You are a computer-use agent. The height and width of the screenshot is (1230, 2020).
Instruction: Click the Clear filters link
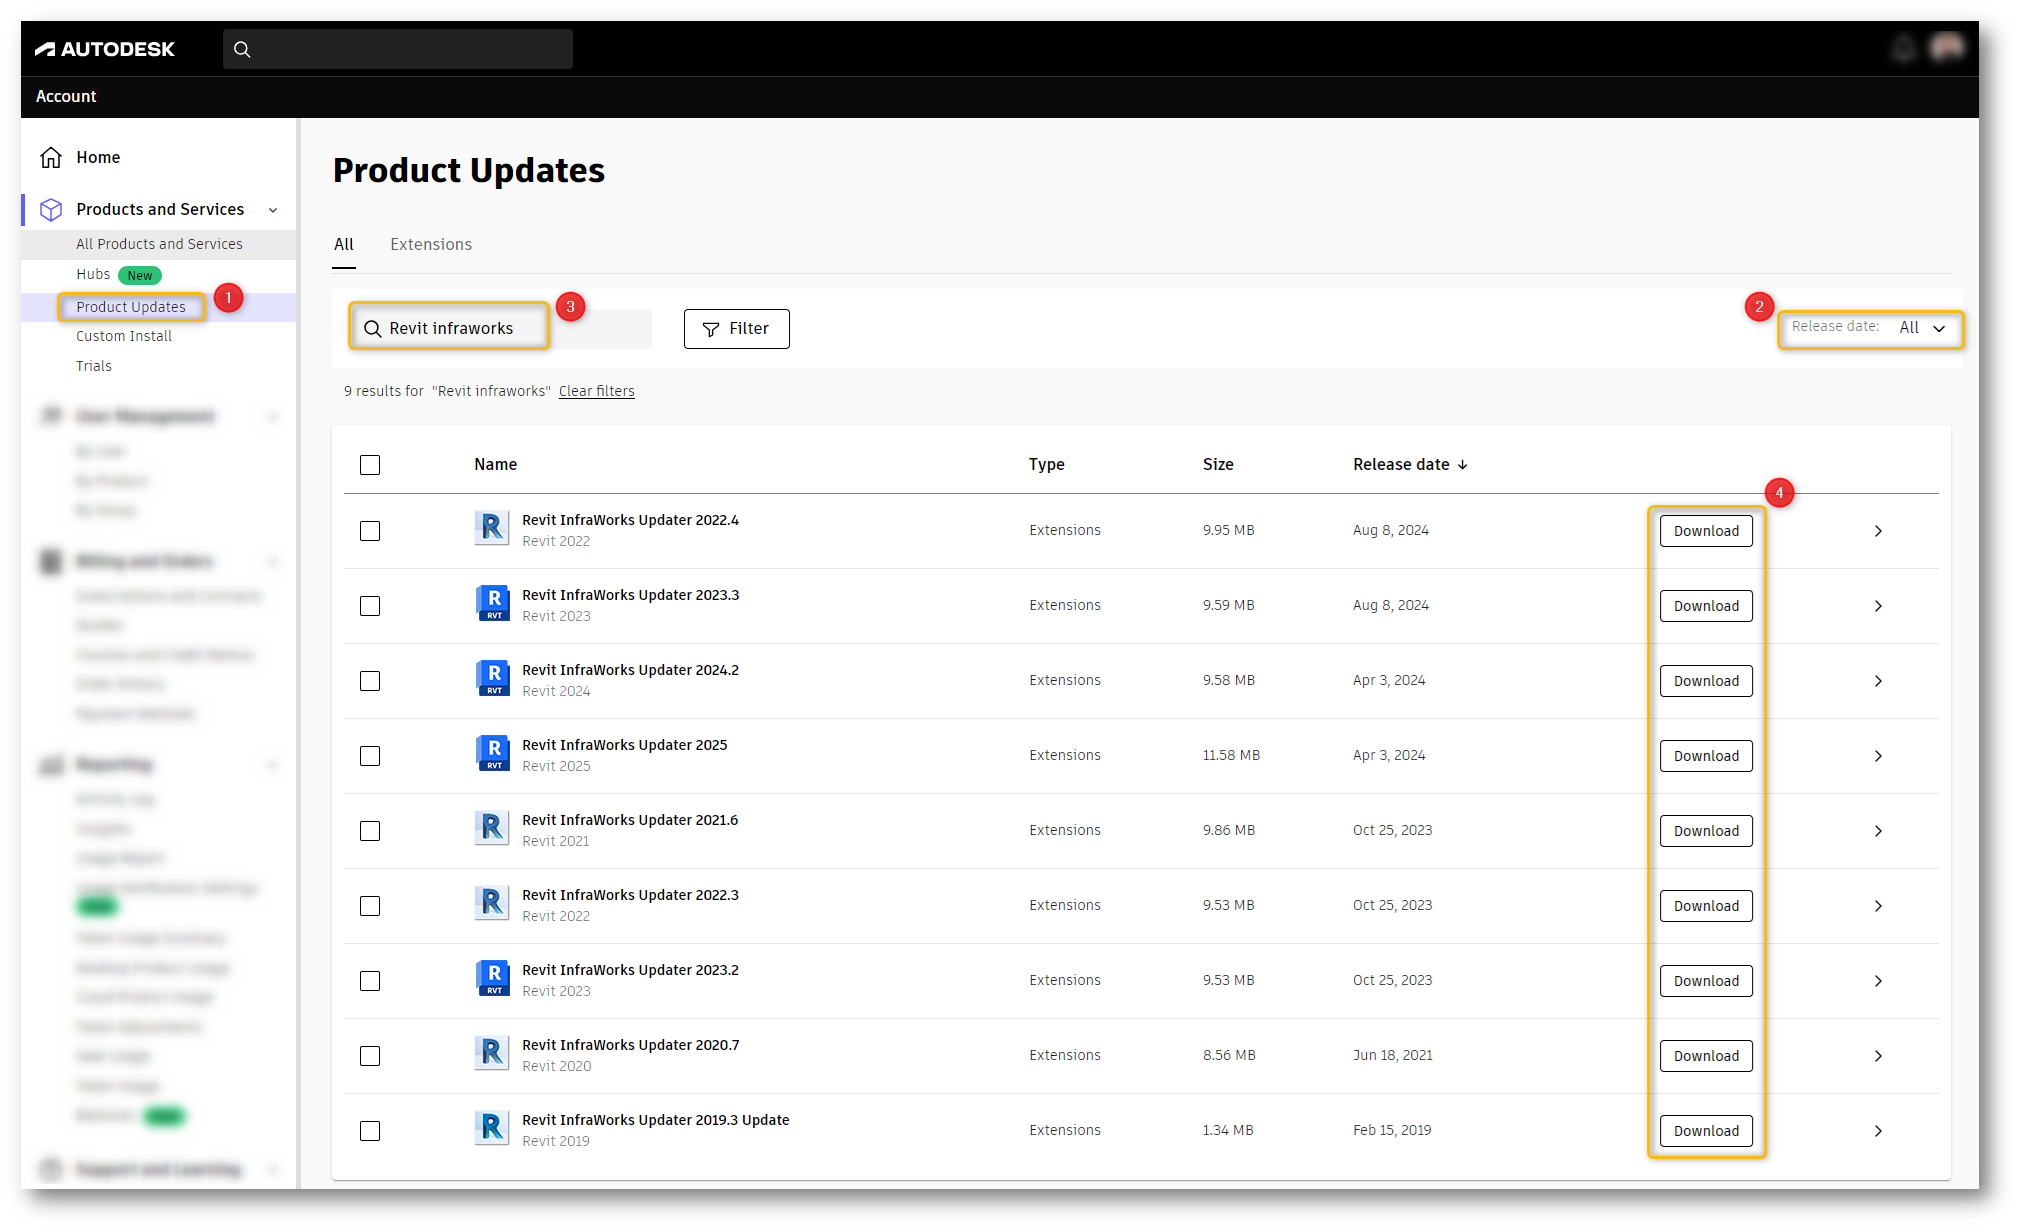tap(596, 391)
